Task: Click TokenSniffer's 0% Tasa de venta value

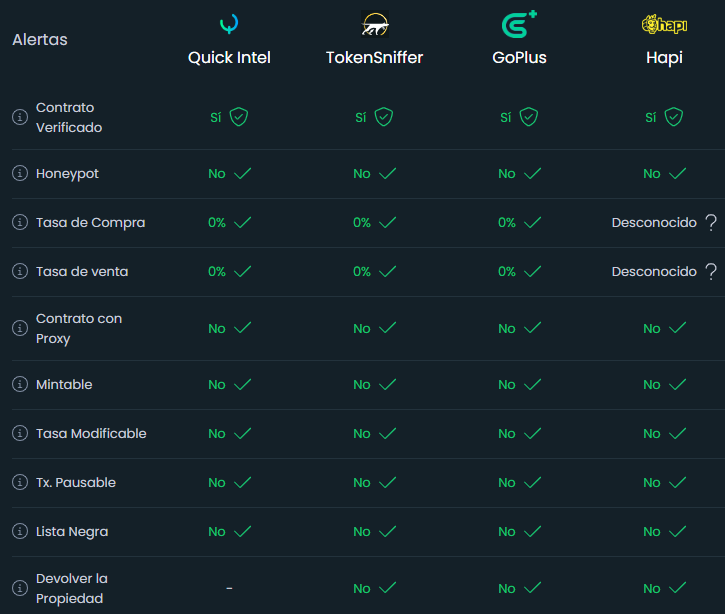Action: pyautogui.click(x=362, y=271)
